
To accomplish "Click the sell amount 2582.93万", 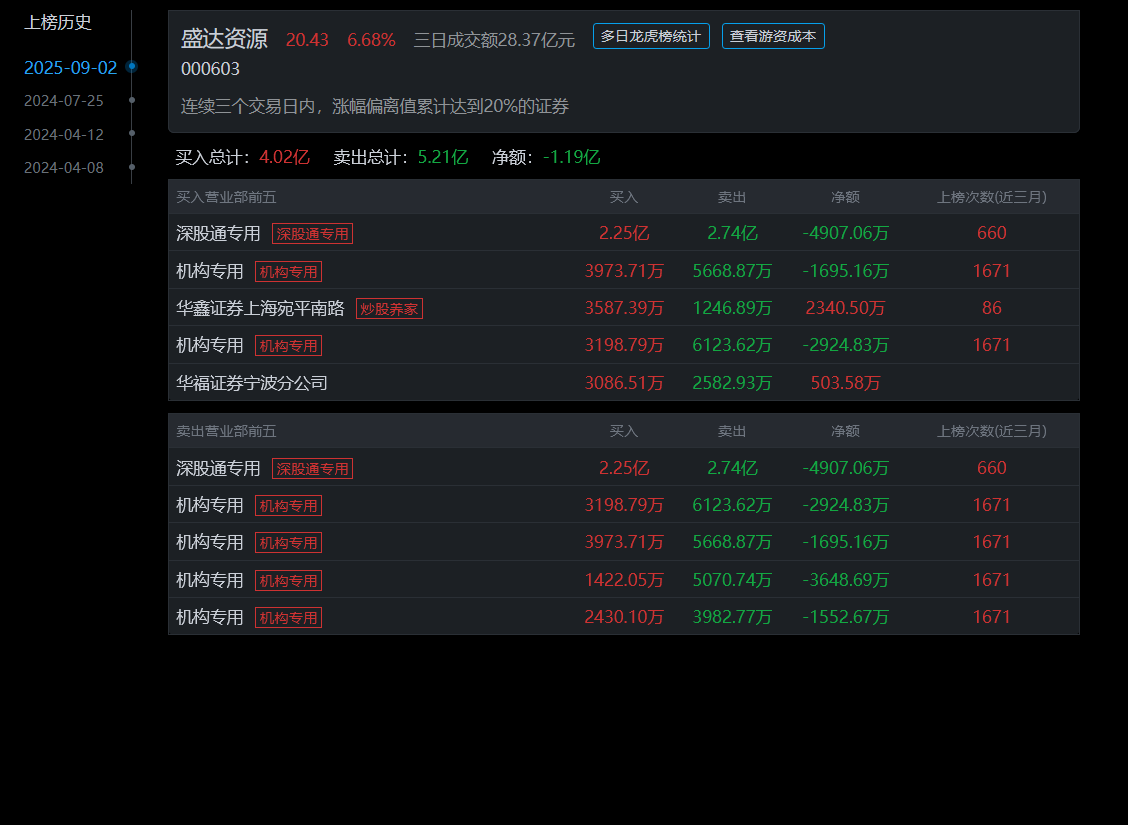I will [732, 383].
